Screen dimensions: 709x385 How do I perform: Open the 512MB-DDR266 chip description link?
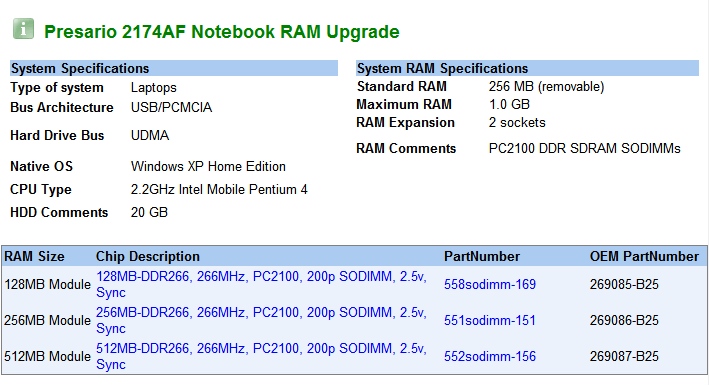(261, 356)
